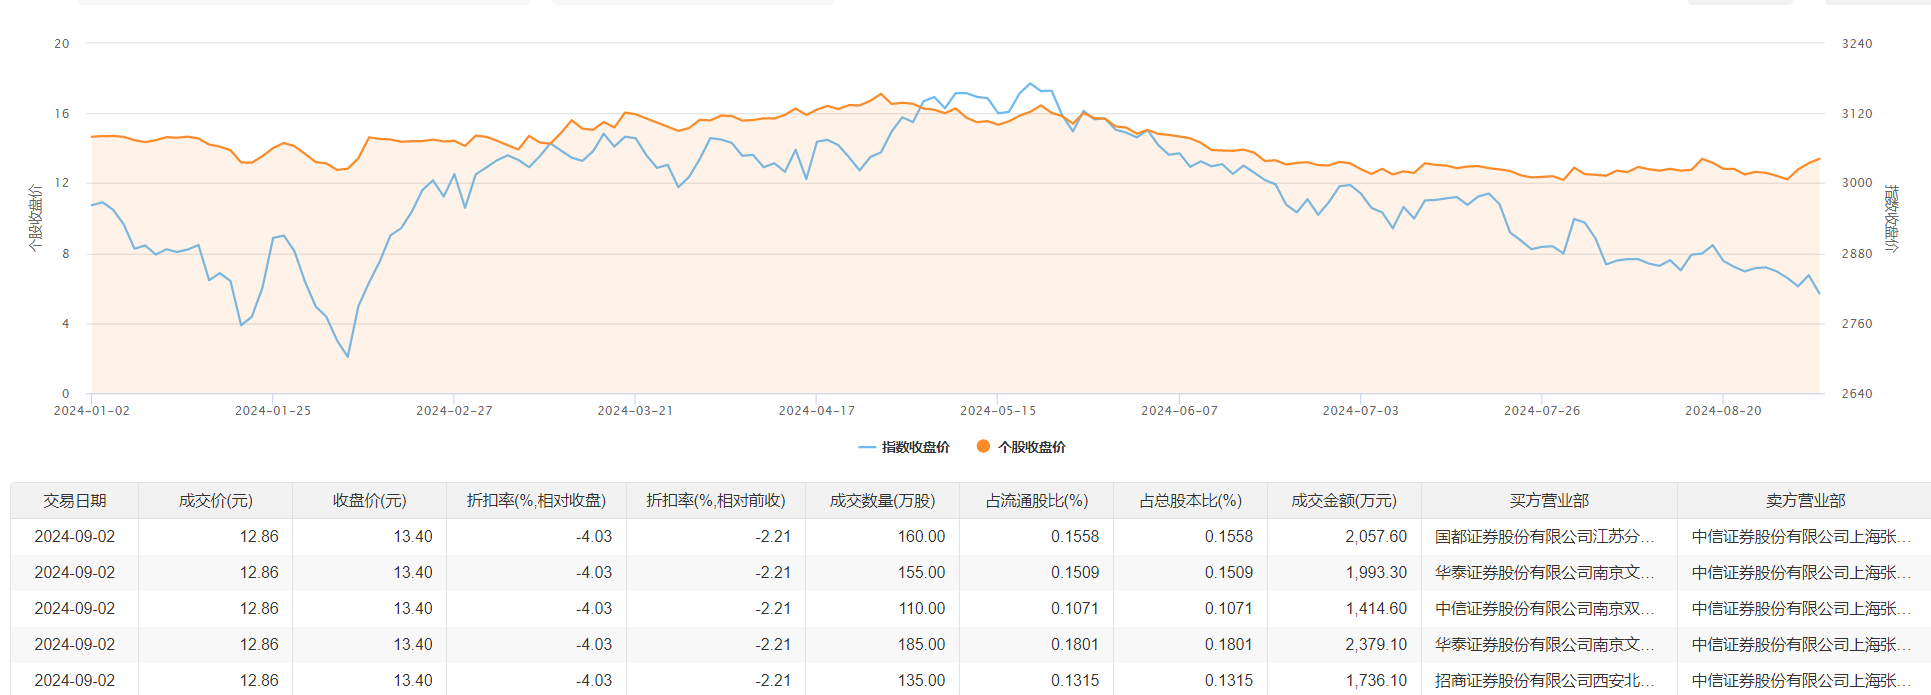Screen dimensions: 1931x695
Task: Open buyer 招商证券股份有限公司西安北 link
Action: pyautogui.click(x=1544, y=681)
